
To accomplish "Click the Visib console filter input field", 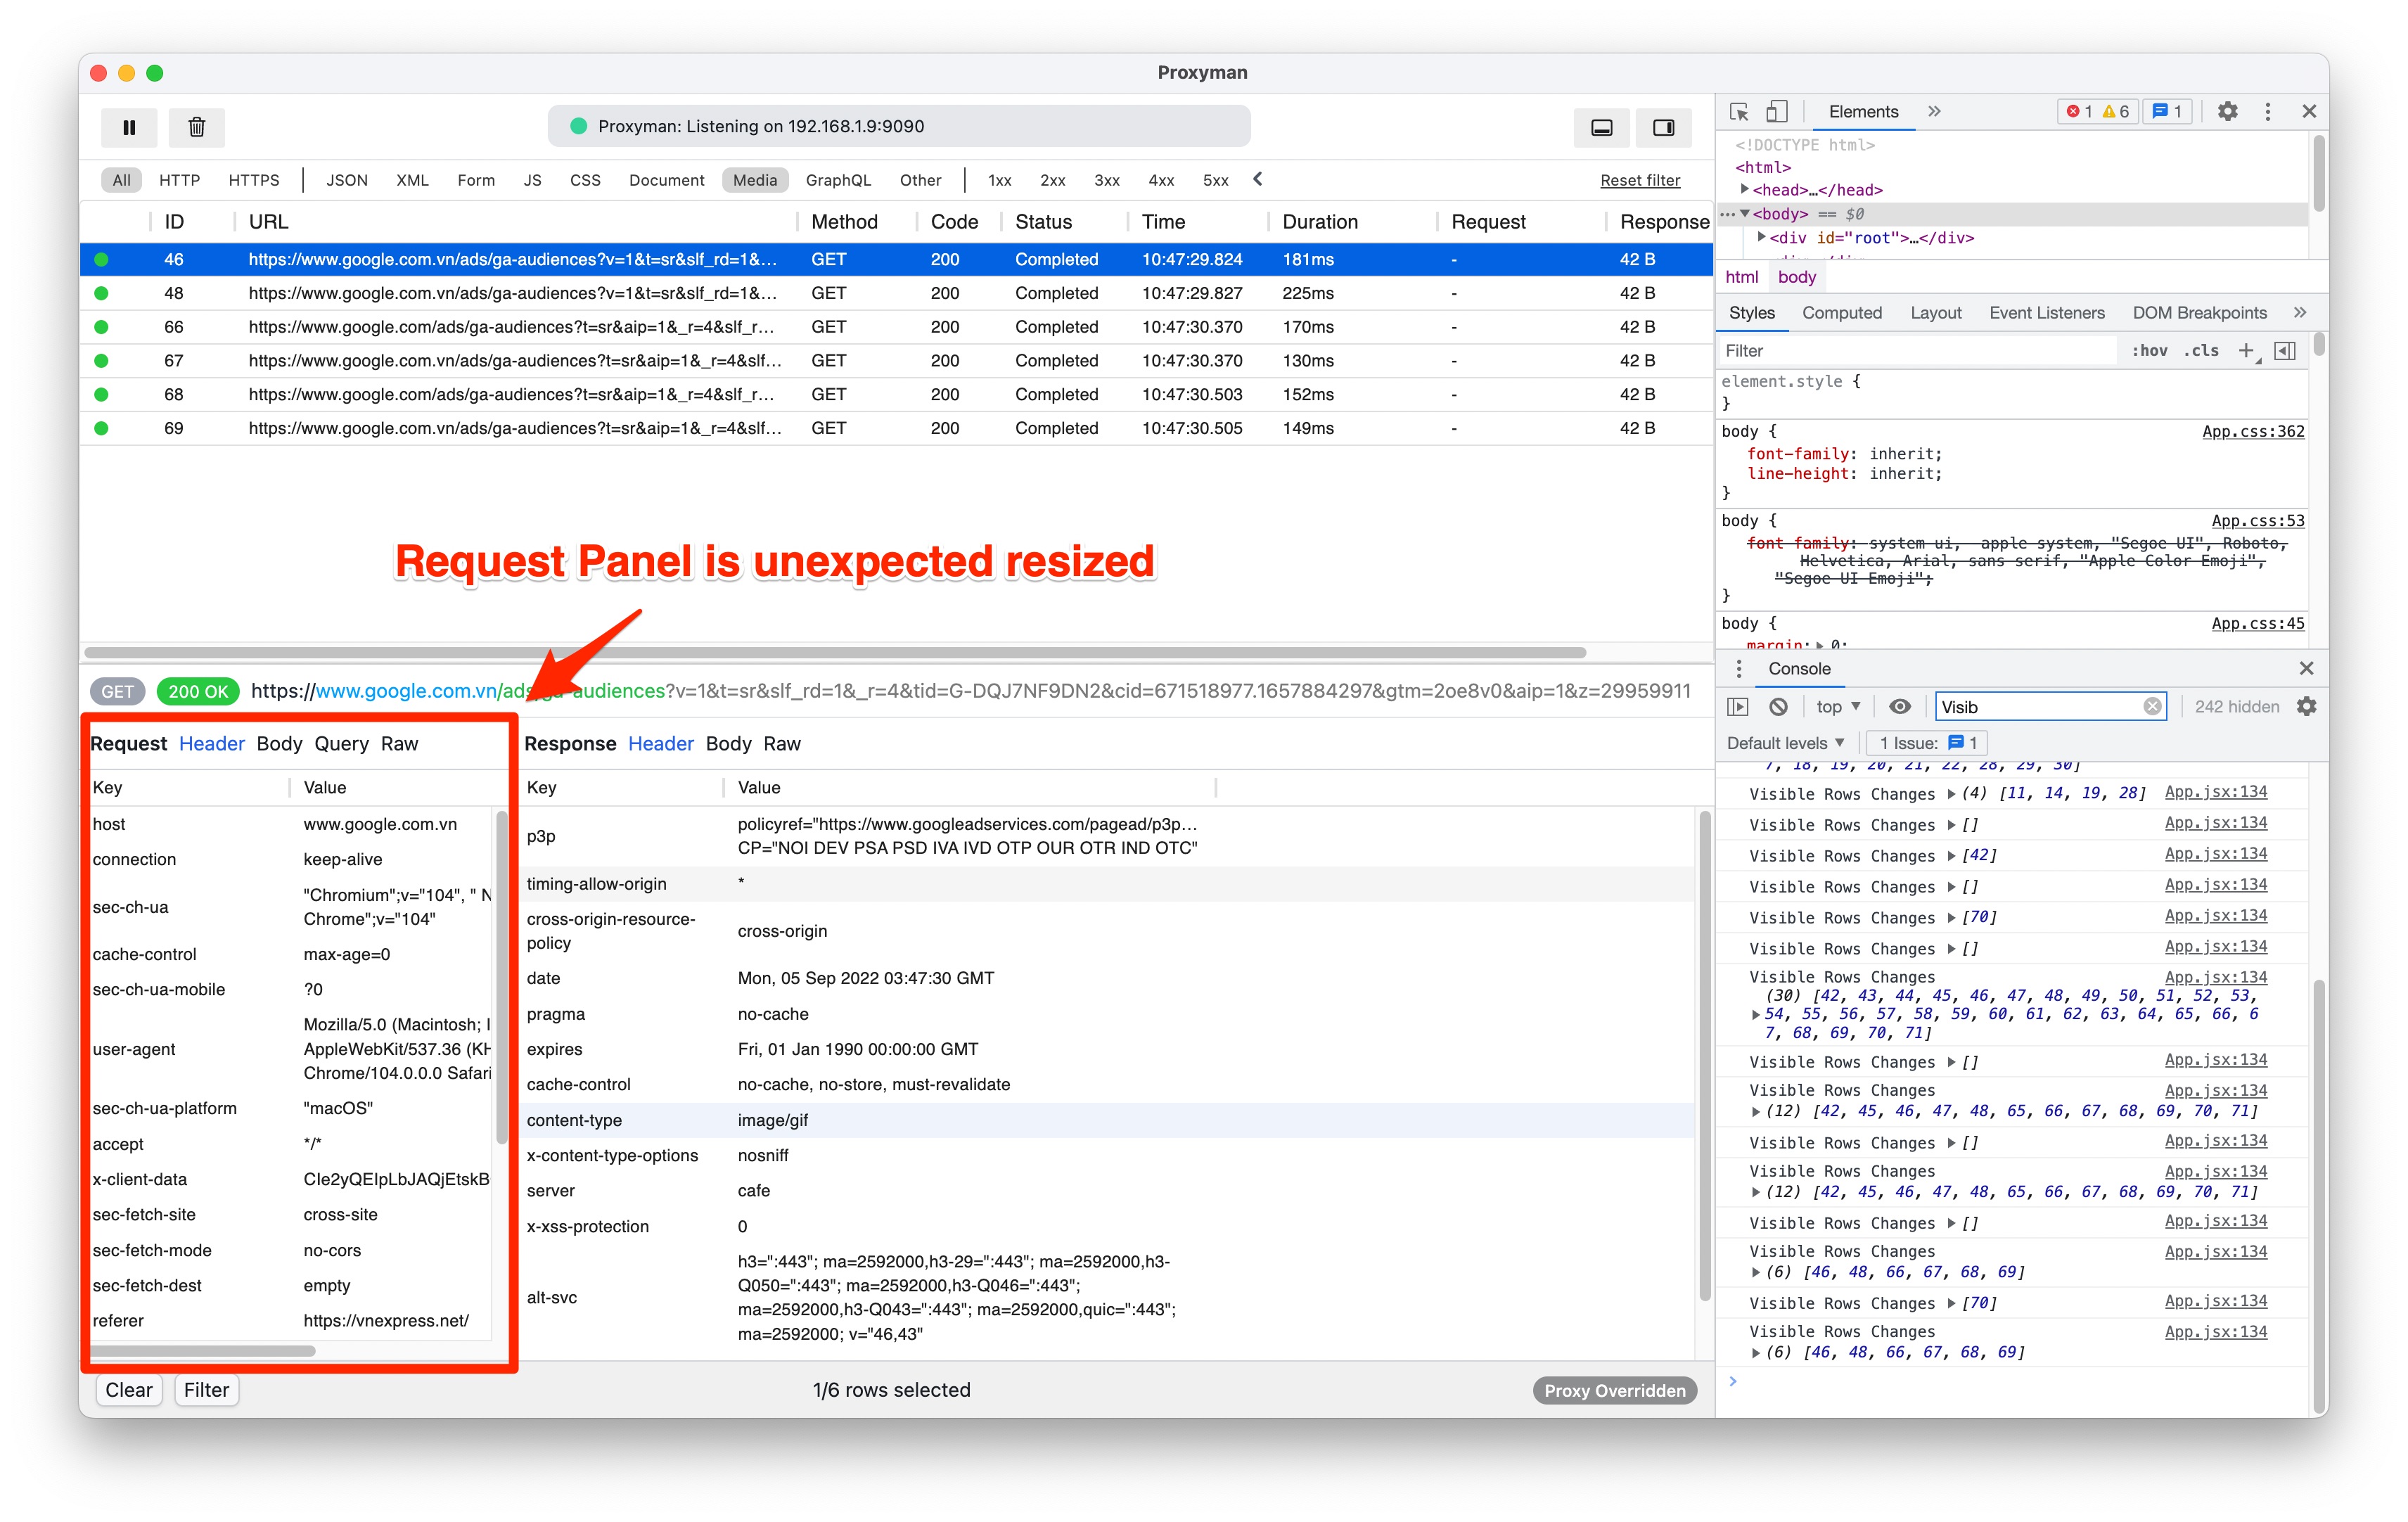I will [2040, 706].
